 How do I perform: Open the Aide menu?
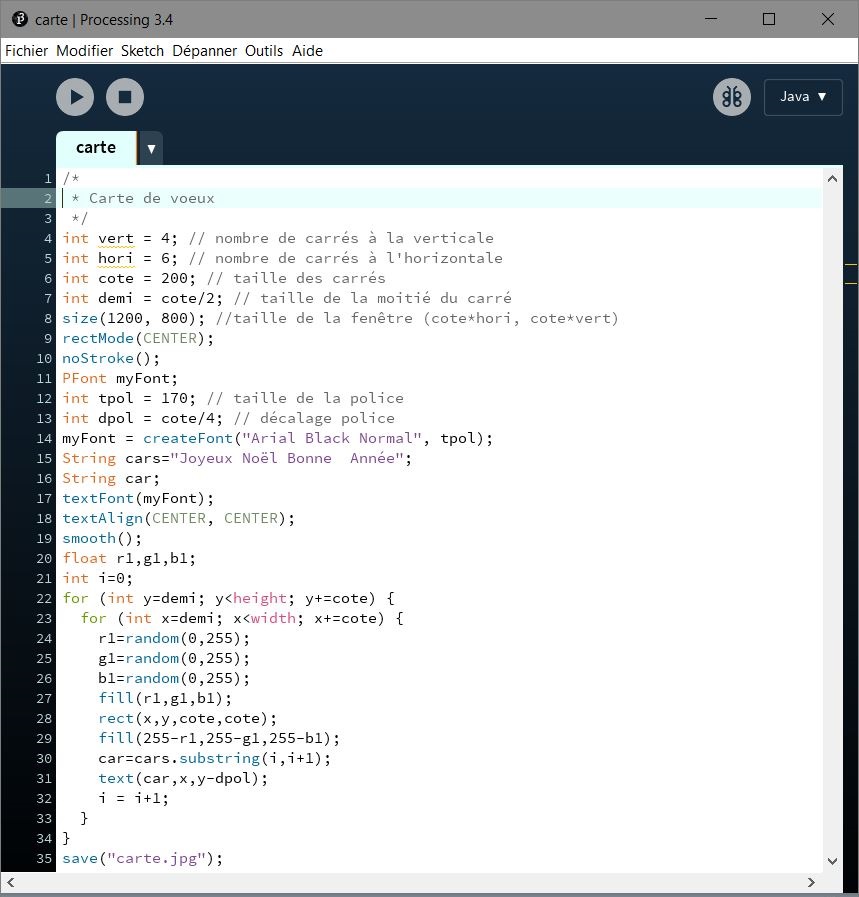point(307,51)
